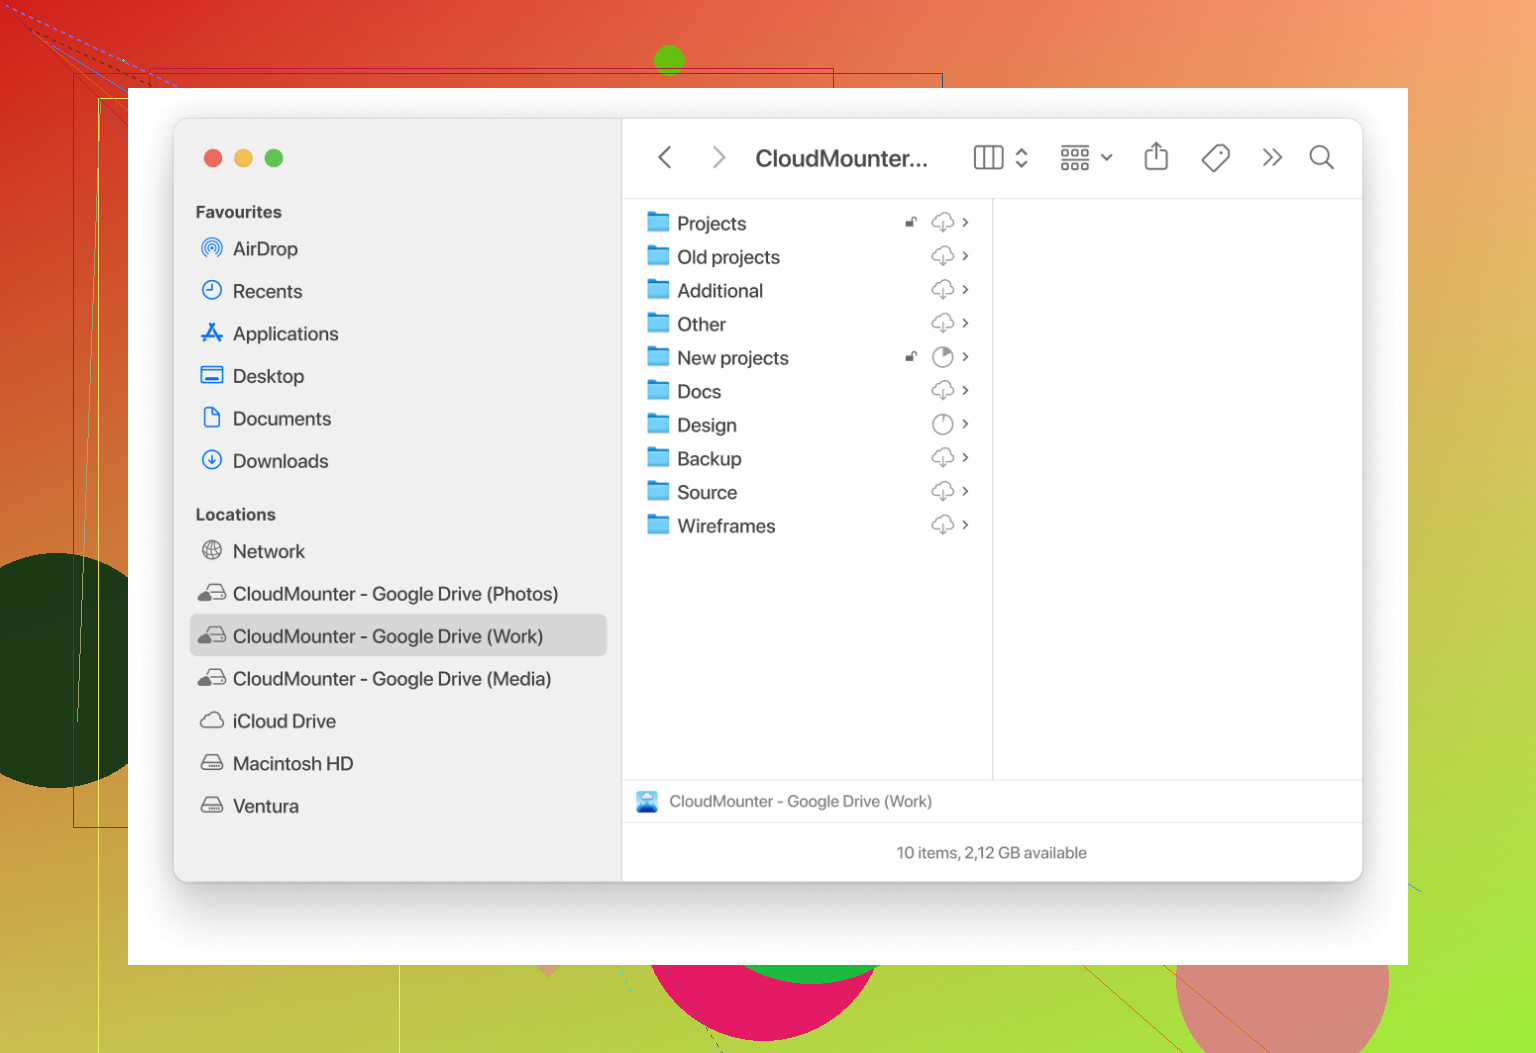This screenshot has width=1536, height=1053.
Task: Select CloudMounter - Google Drive (Photos)
Action: [398, 593]
